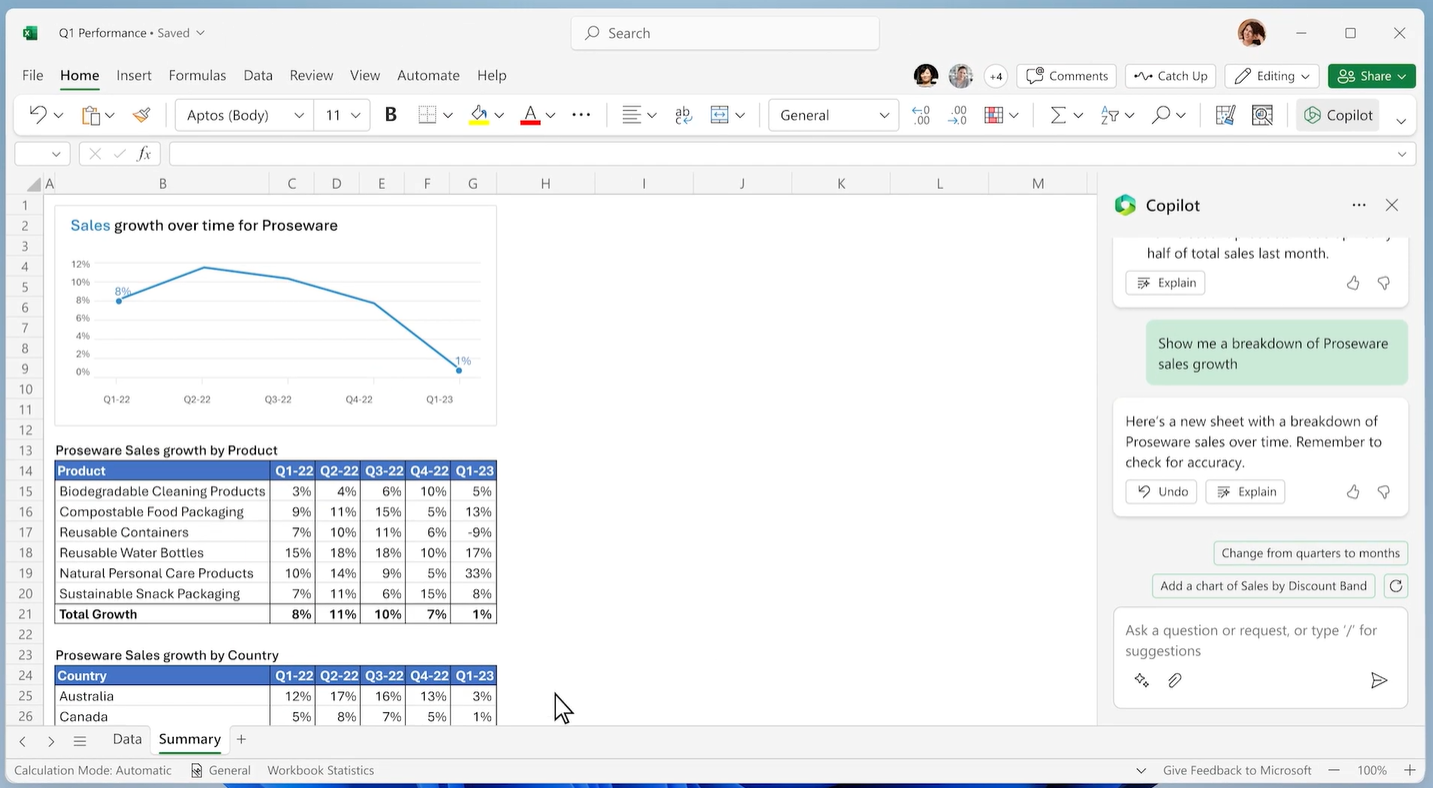Click the sparkle prompts icon in Copilot
This screenshot has width=1433, height=788.
[1142, 681]
